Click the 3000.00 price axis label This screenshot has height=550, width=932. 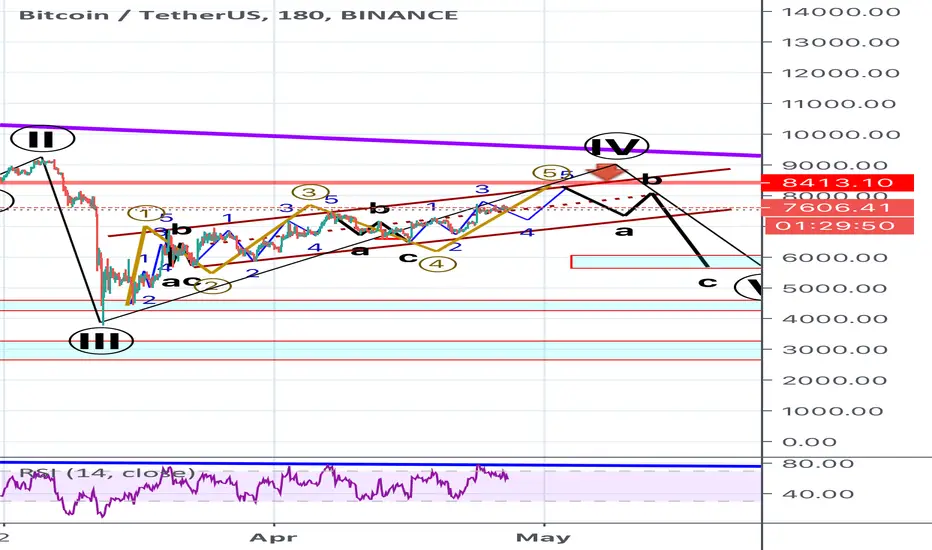[835, 350]
